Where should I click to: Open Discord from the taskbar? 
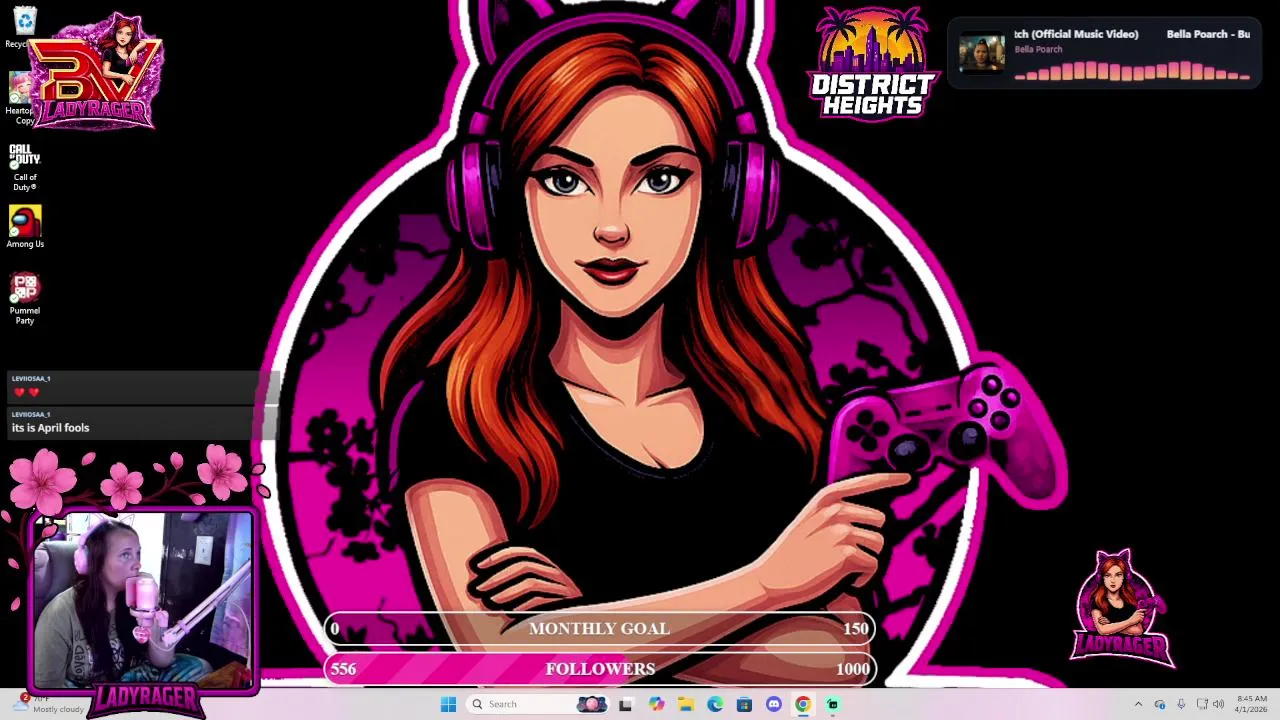pos(773,704)
